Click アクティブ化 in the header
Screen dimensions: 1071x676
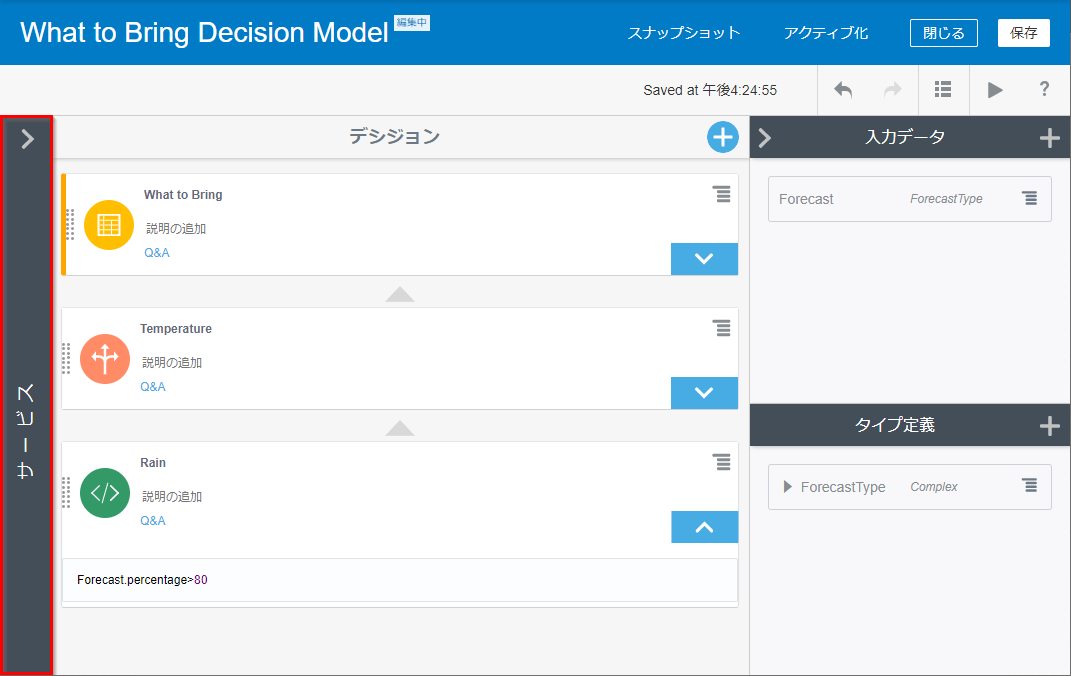[x=826, y=33]
